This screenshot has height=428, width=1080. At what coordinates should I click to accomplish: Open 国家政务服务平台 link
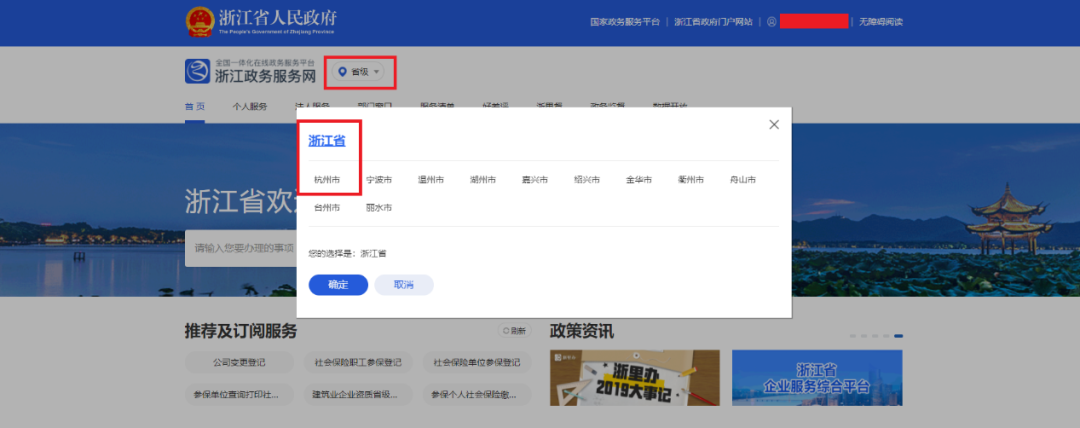[625, 21]
